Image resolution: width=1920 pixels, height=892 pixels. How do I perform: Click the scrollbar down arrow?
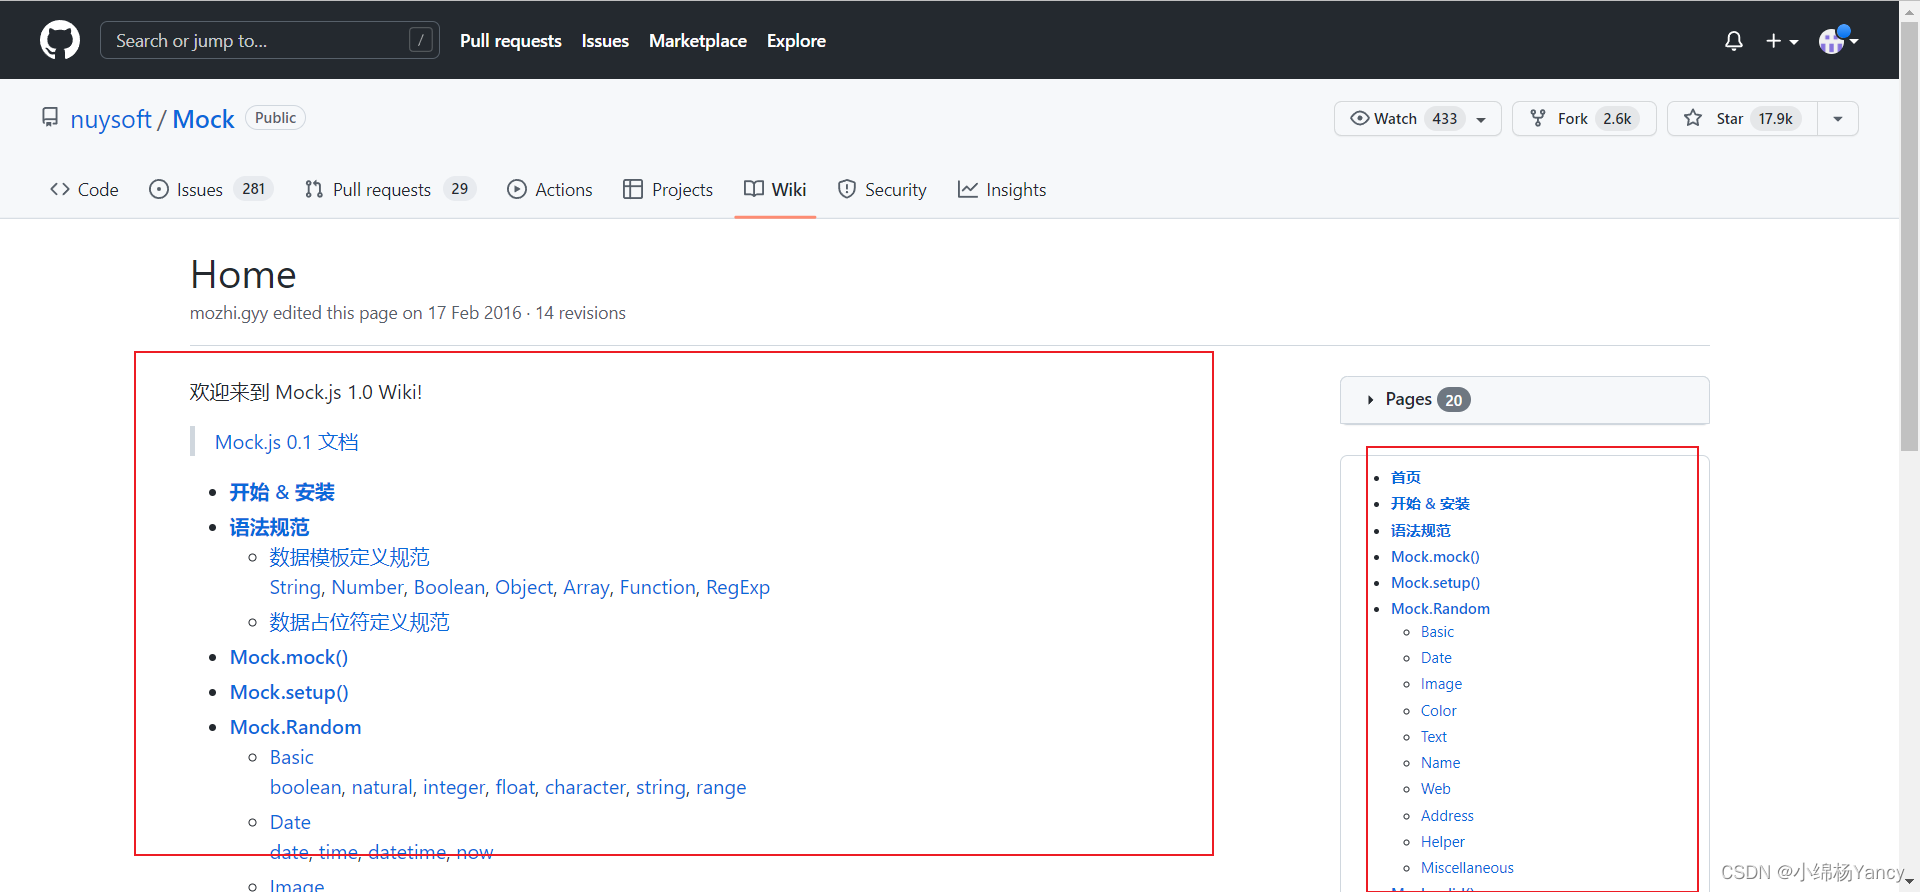tap(1910, 881)
